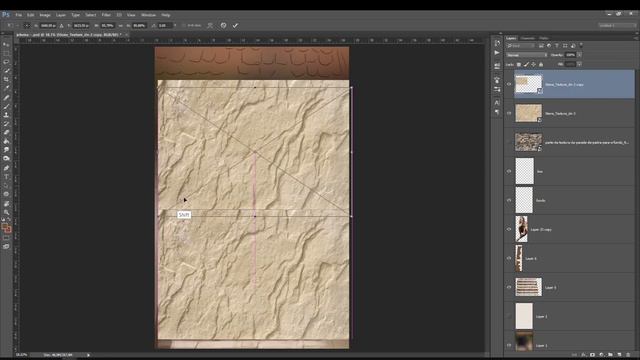Hide the Stone_Texture copy top layer
The height and width of the screenshot is (360, 640).
pyautogui.click(x=509, y=84)
